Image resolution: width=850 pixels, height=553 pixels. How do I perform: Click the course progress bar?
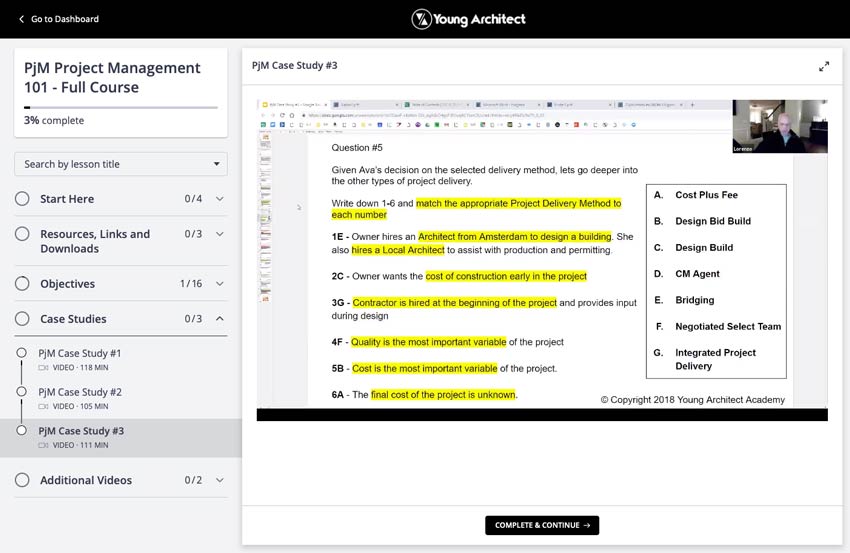pos(121,106)
